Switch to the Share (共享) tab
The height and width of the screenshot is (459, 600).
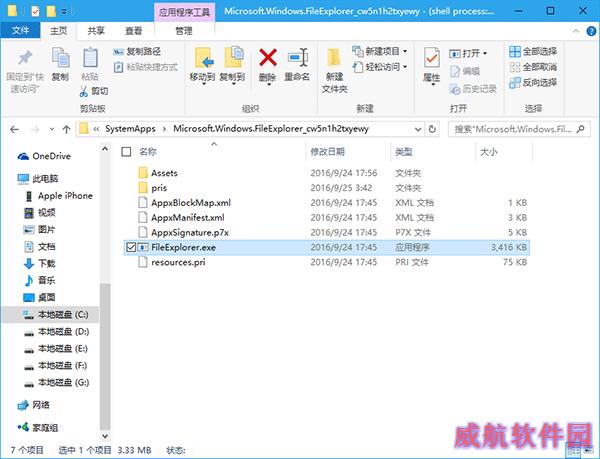(96, 31)
